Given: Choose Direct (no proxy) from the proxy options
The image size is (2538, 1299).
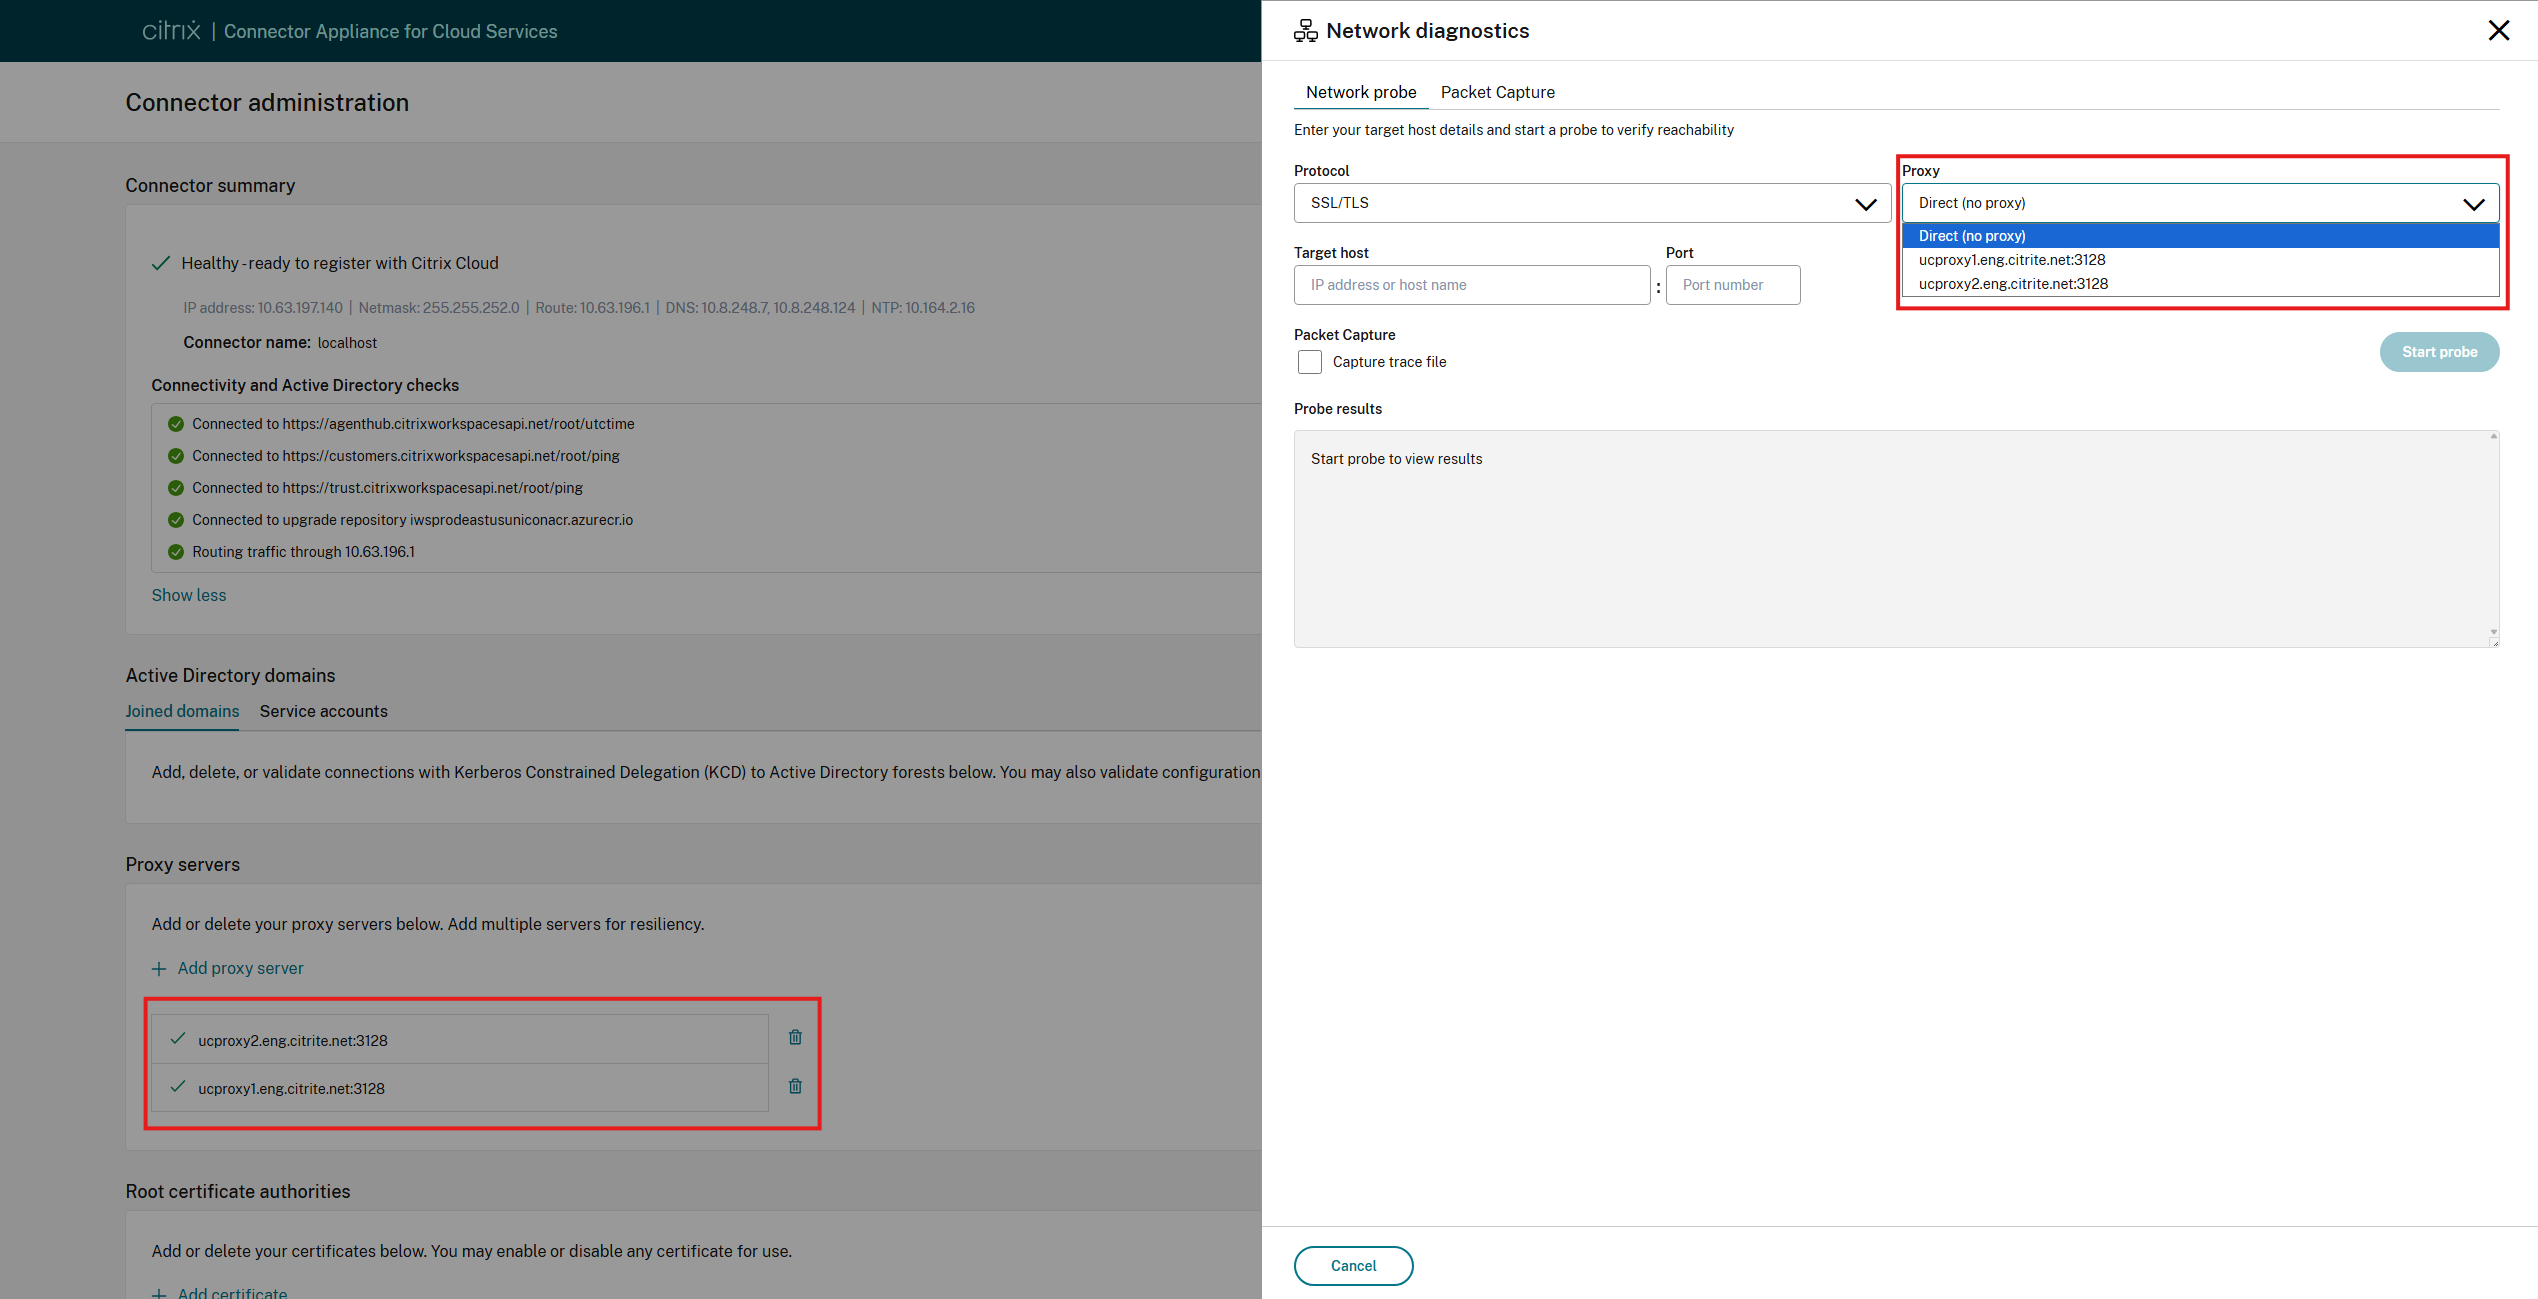Looking at the screenshot, I should click(x=1971, y=235).
